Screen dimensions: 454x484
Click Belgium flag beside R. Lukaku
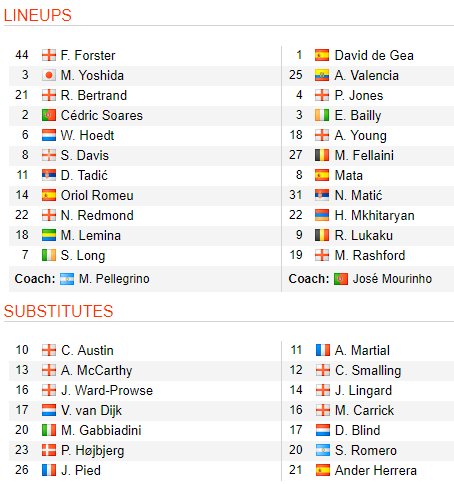322,235
